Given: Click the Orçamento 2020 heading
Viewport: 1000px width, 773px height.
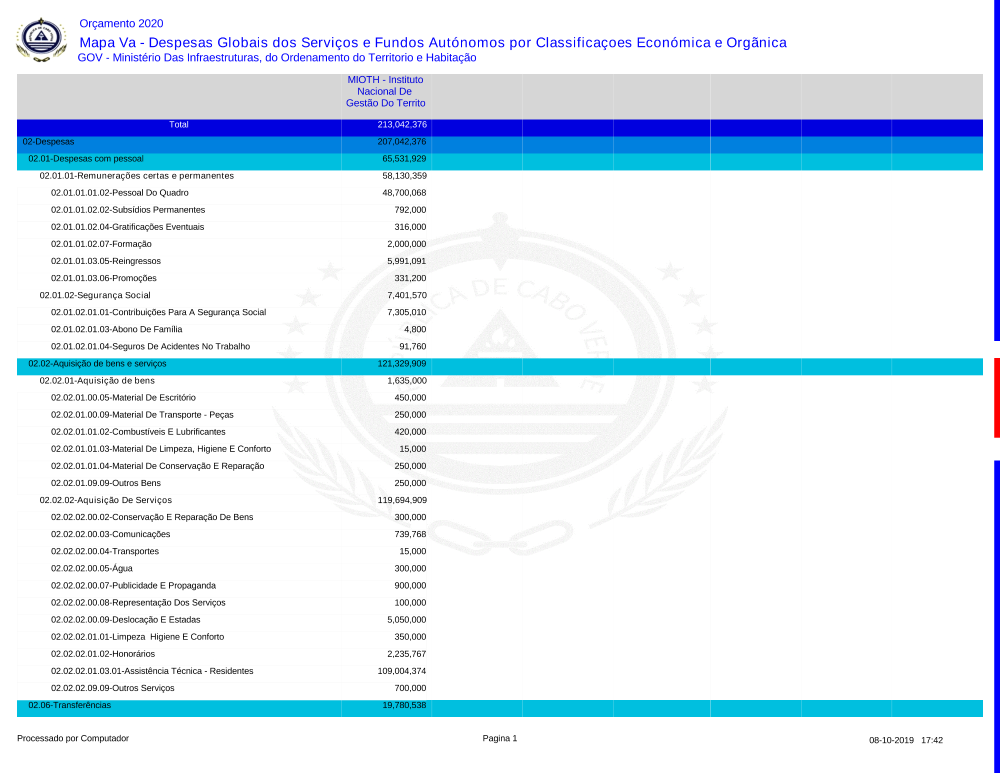Looking at the screenshot, I should tap(121, 24).
